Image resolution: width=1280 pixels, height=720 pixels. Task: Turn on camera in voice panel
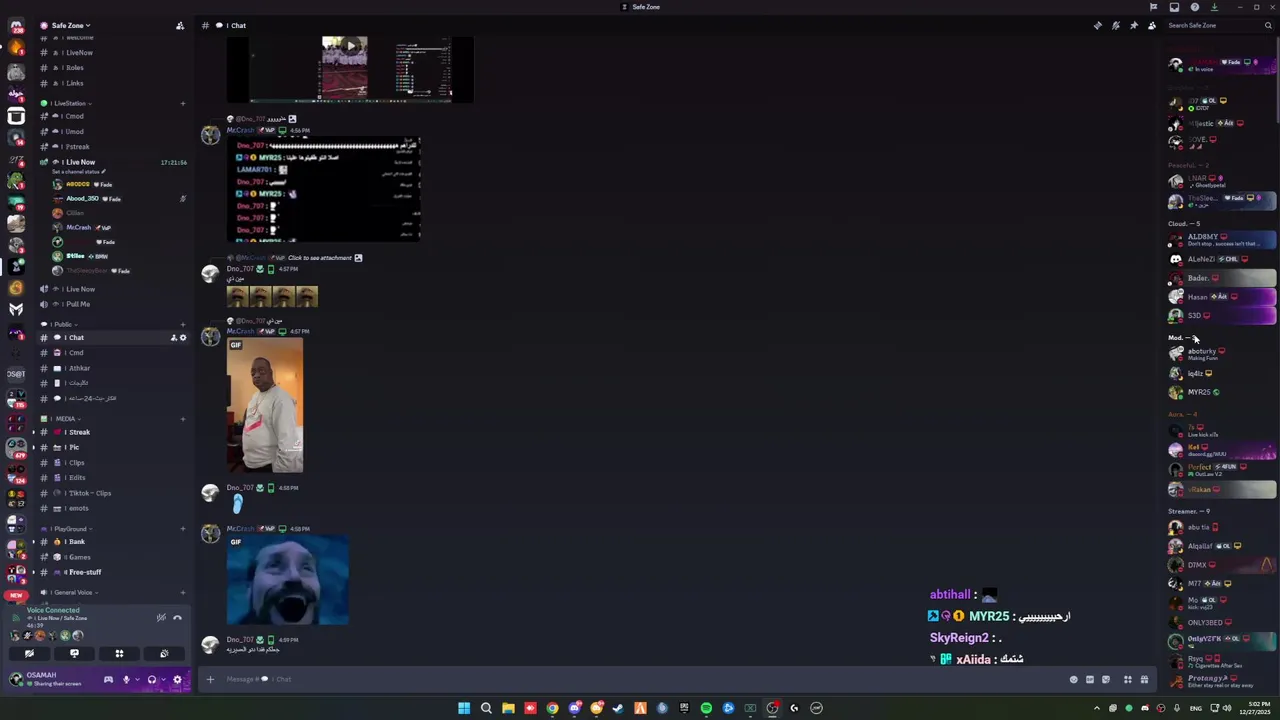click(x=29, y=653)
